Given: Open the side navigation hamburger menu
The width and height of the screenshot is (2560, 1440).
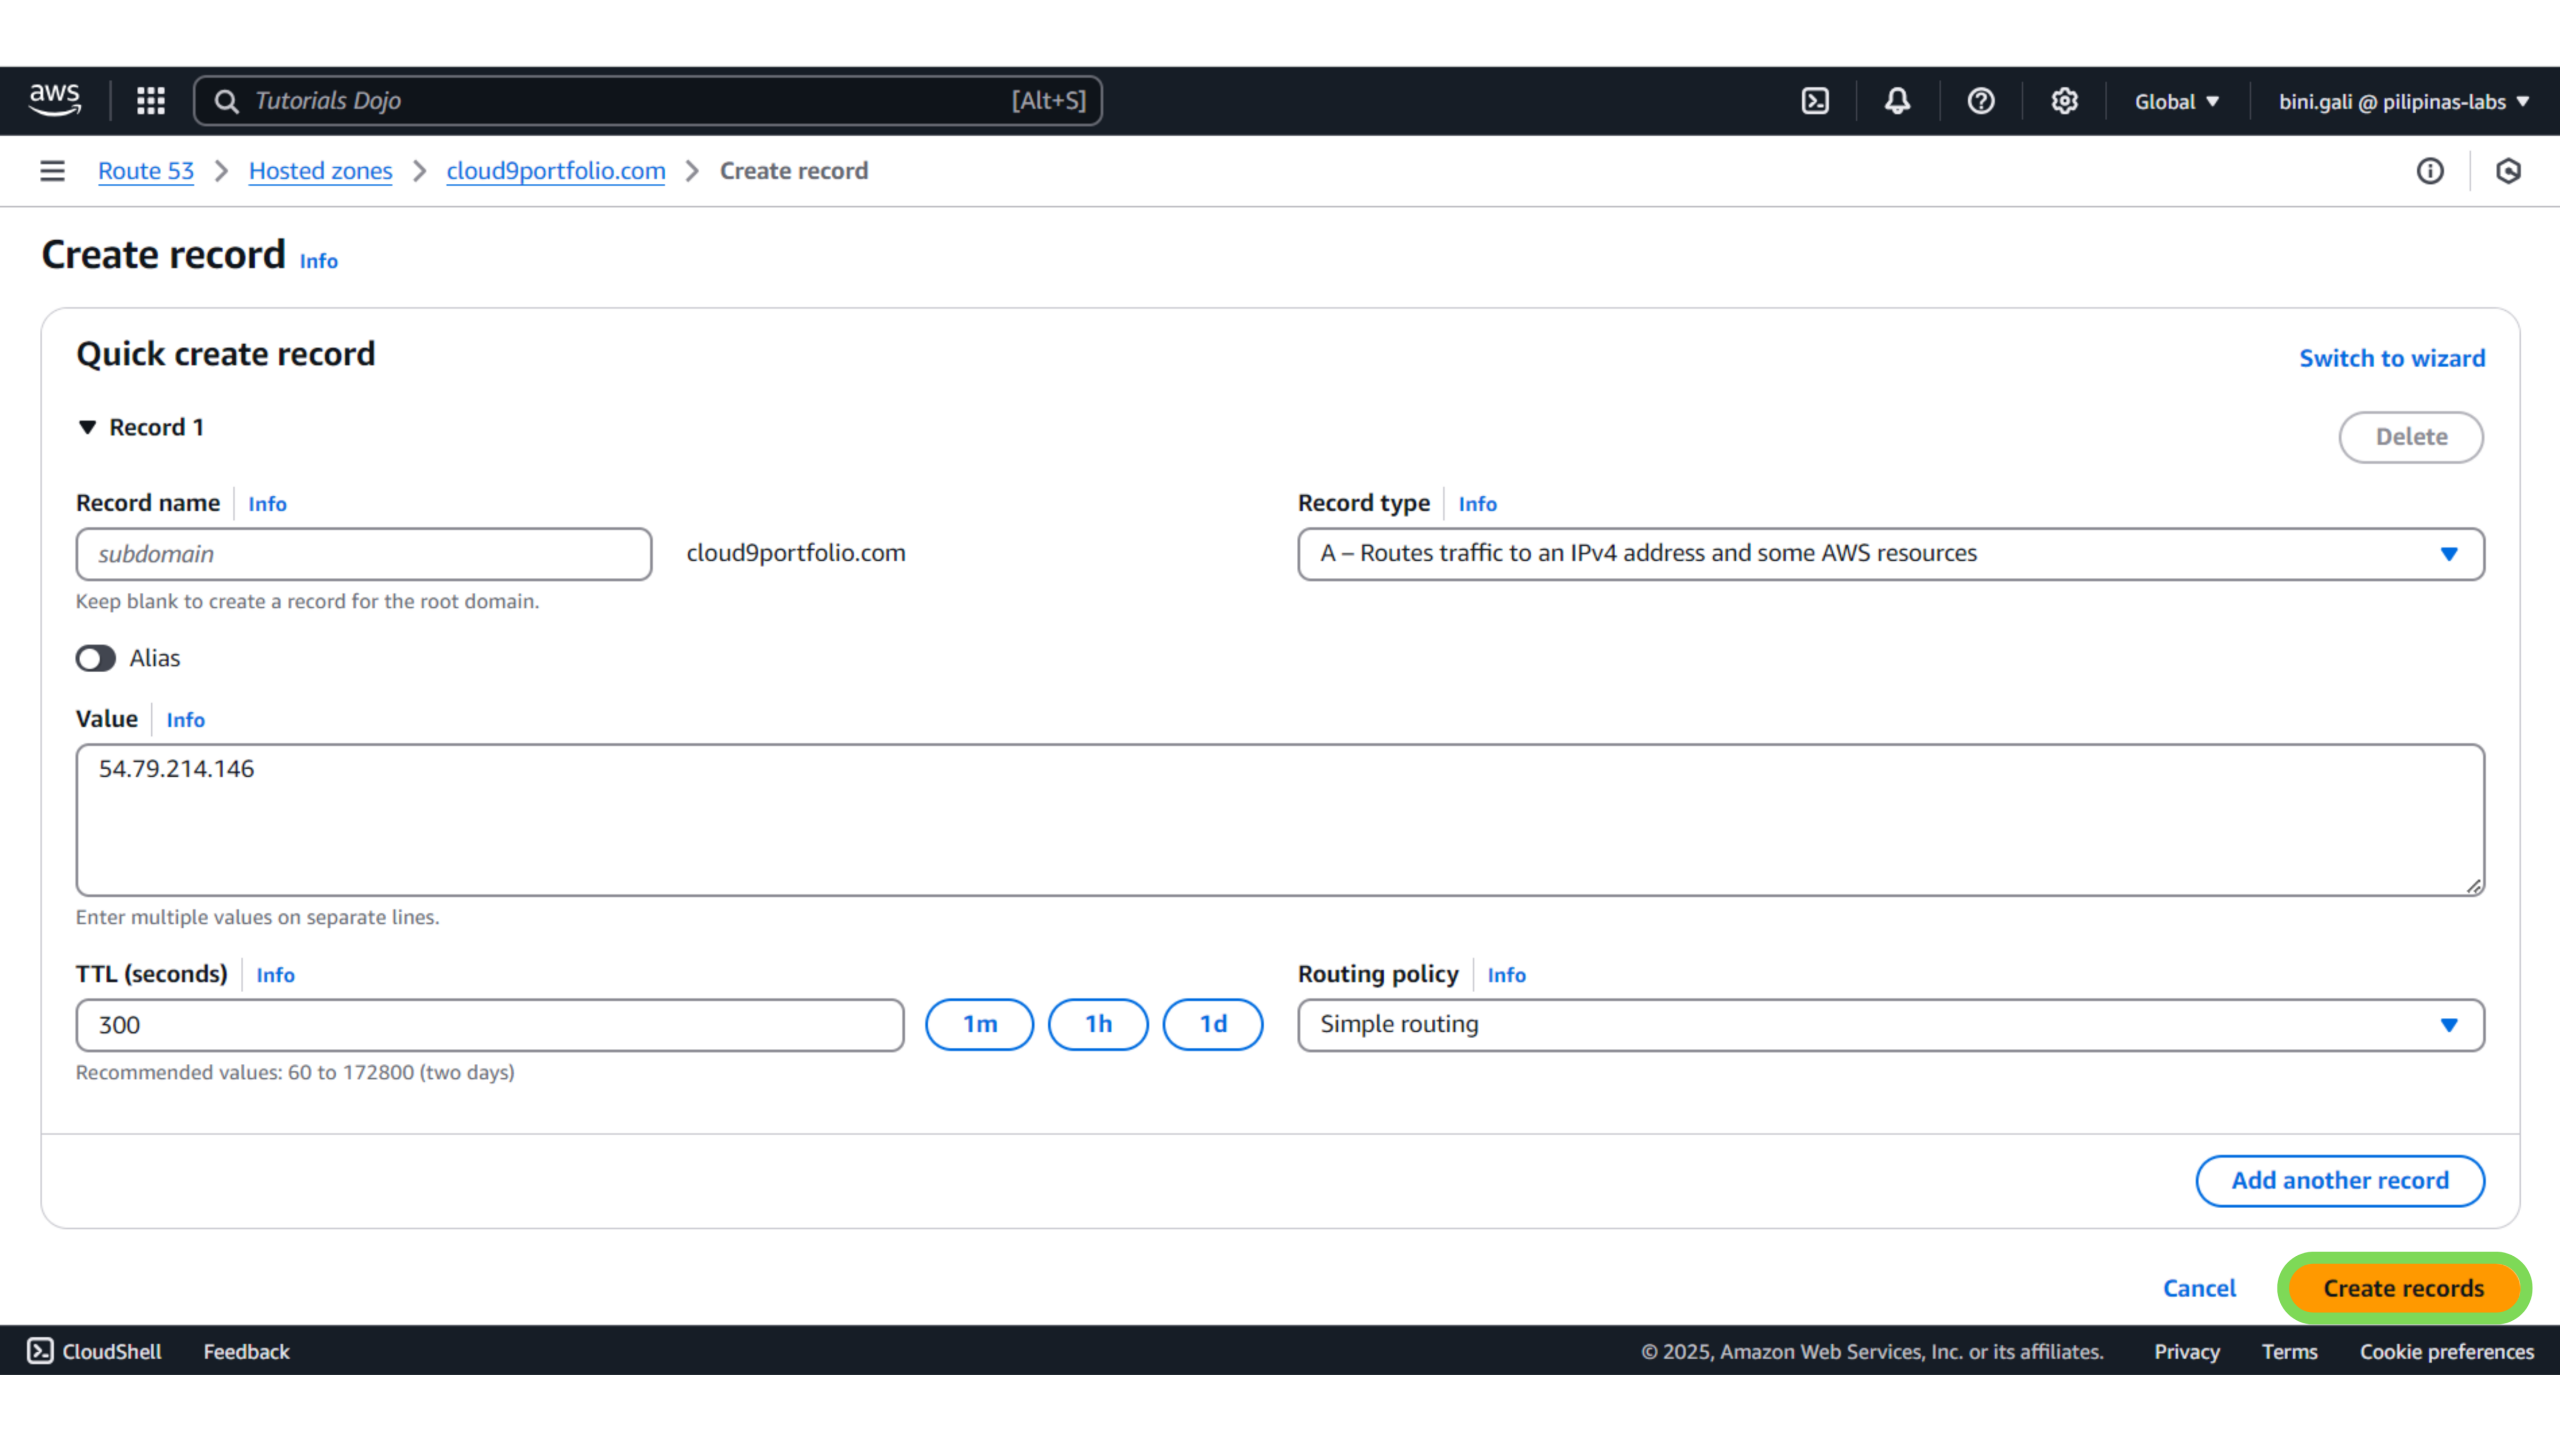Looking at the screenshot, I should tap(52, 171).
